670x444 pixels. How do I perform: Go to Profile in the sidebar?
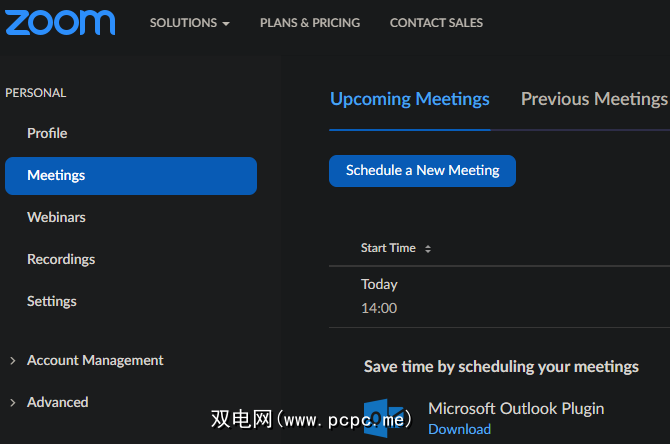[47, 133]
